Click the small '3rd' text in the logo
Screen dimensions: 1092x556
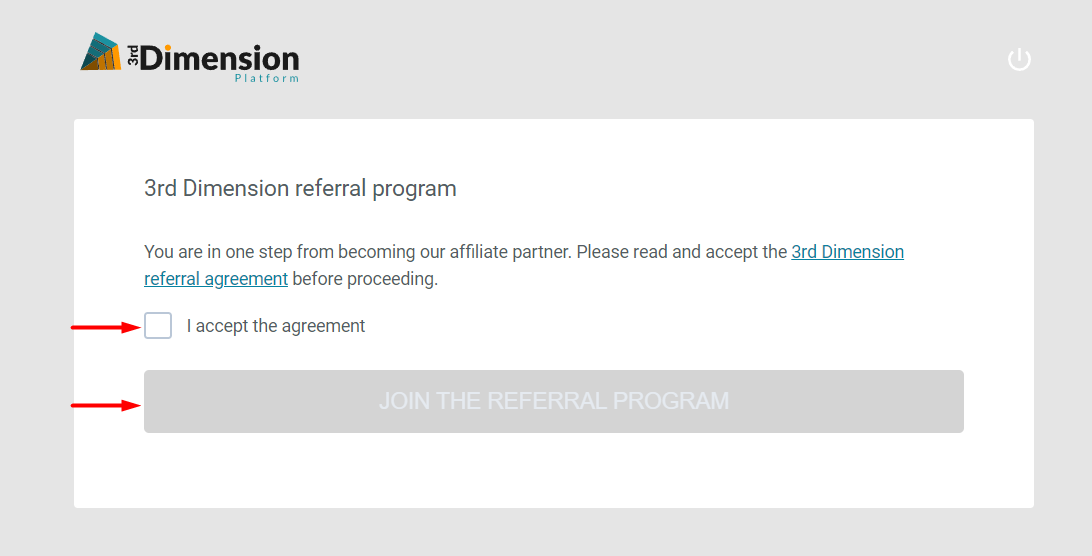coord(132,55)
